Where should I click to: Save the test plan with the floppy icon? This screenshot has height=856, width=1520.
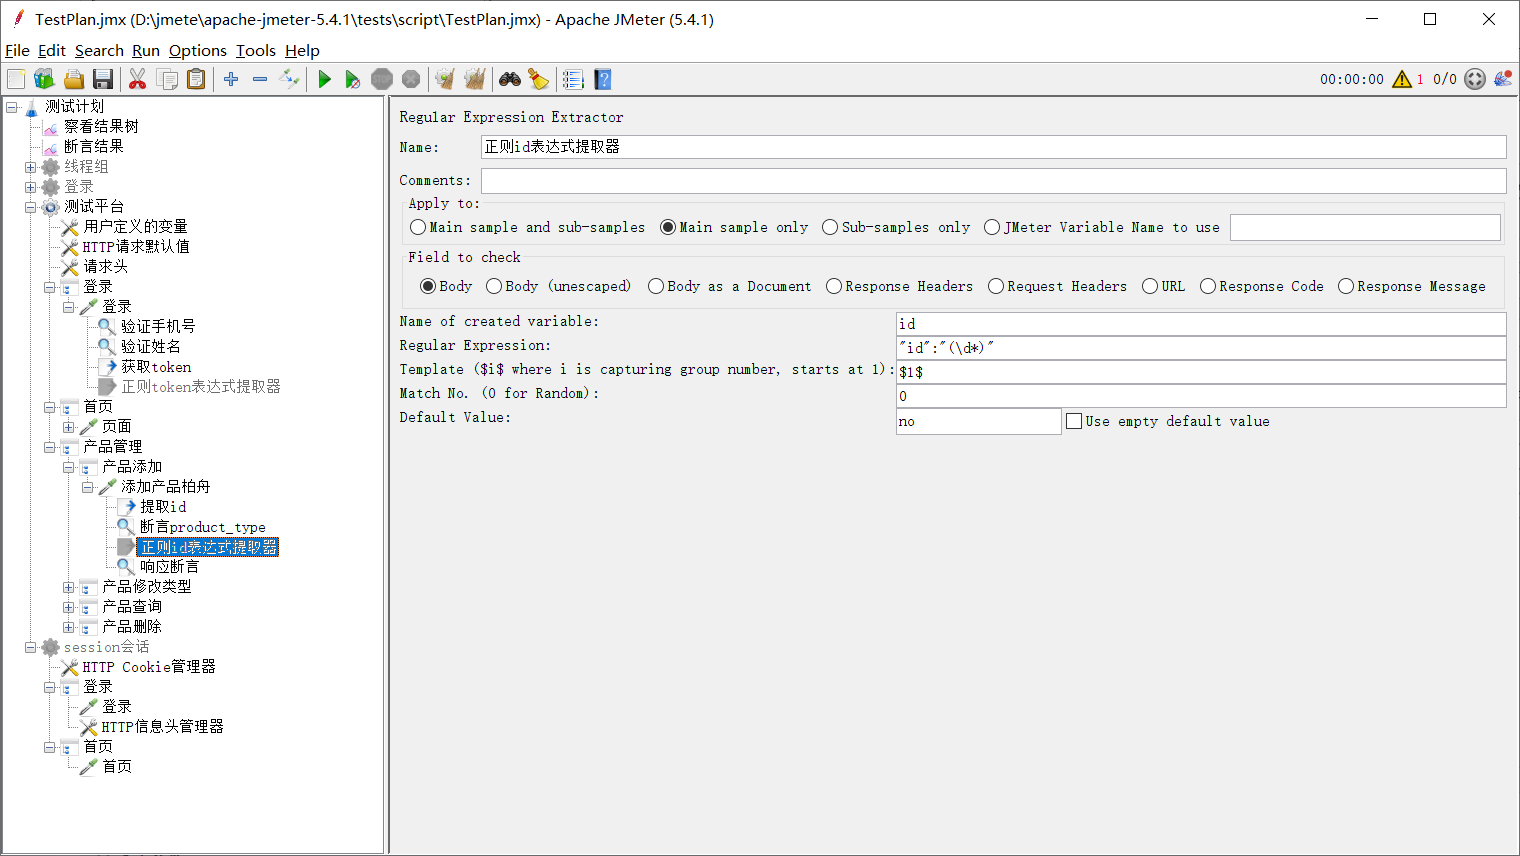tap(102, 79)
